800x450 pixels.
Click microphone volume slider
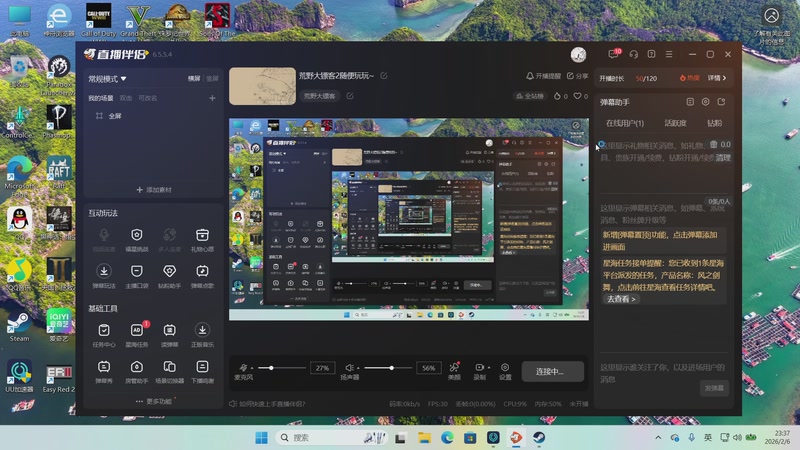coord(282,368)
